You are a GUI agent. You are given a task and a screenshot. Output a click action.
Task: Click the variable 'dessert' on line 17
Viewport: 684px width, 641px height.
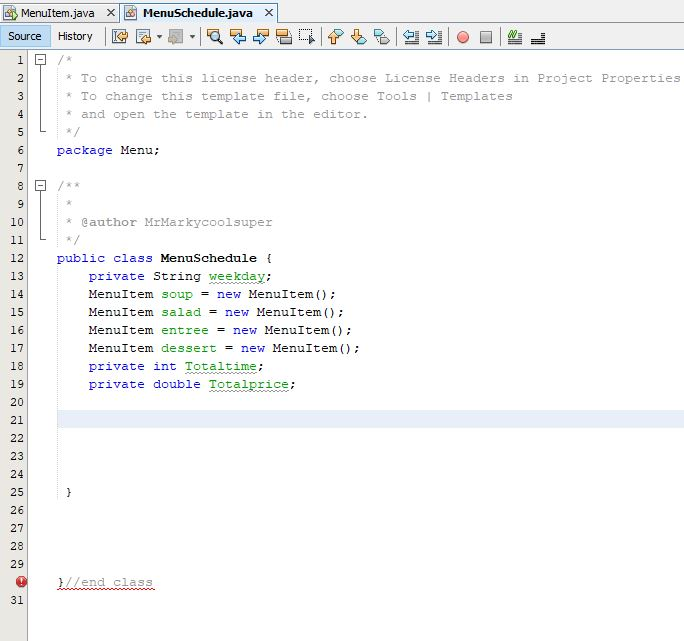[x=189, y=348]
